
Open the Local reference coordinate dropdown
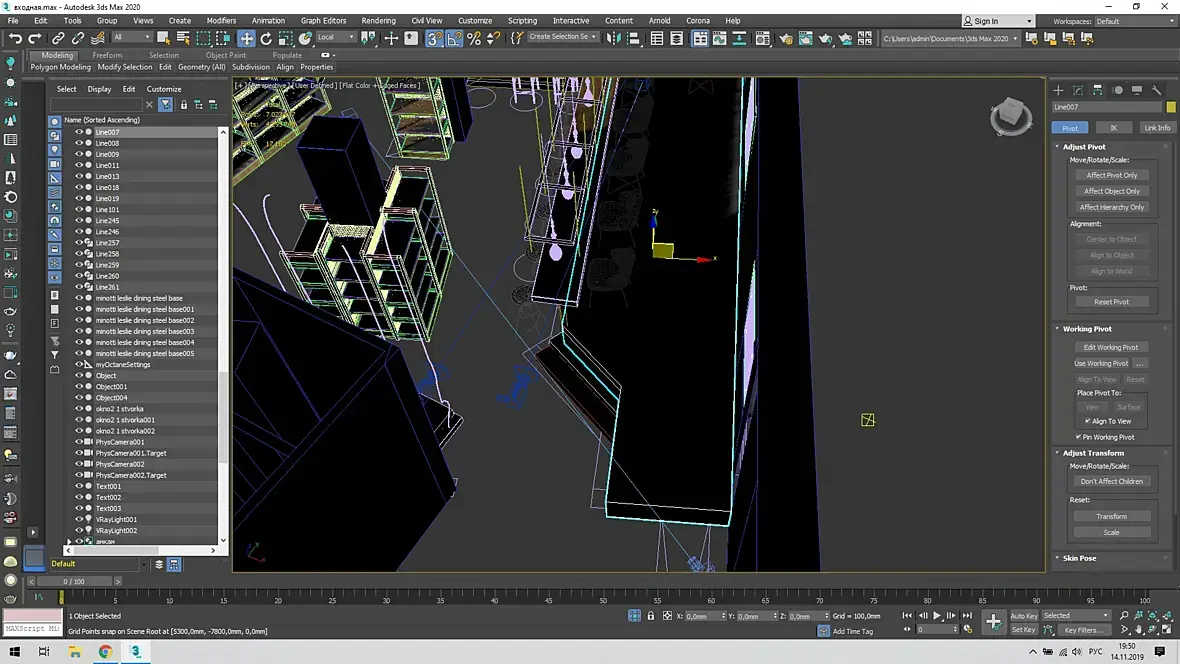336,37
